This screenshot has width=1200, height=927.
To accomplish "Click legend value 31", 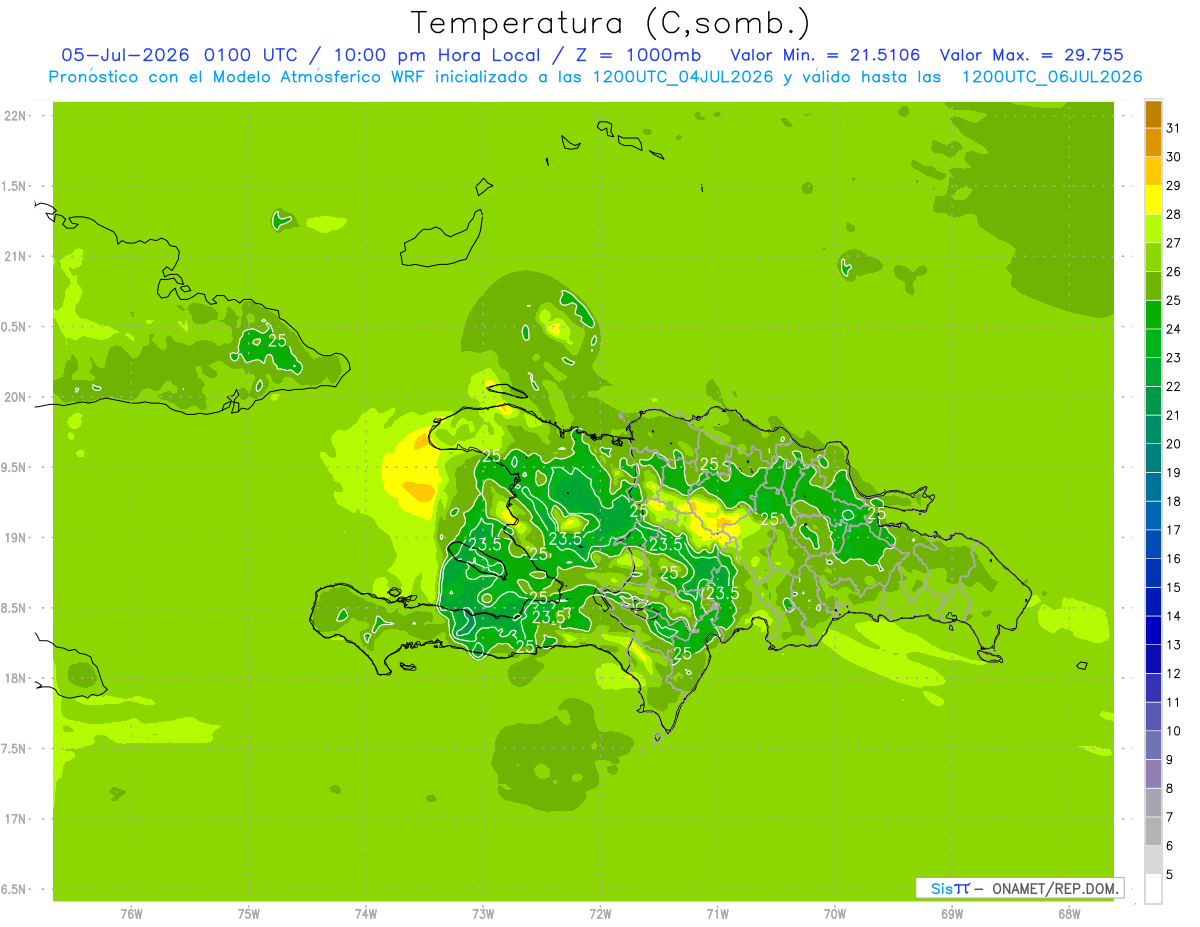I will (1174, 129).
